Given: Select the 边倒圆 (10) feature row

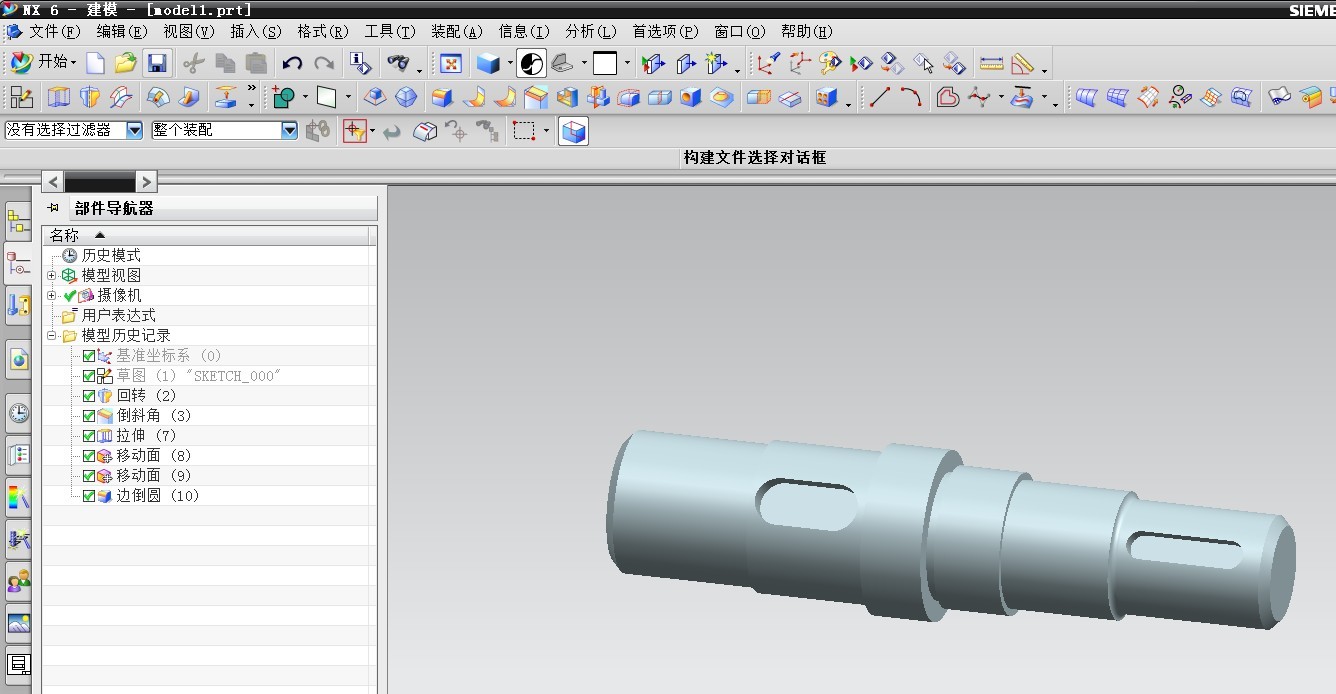Looking at the screenshot, I should pos(157,495).
